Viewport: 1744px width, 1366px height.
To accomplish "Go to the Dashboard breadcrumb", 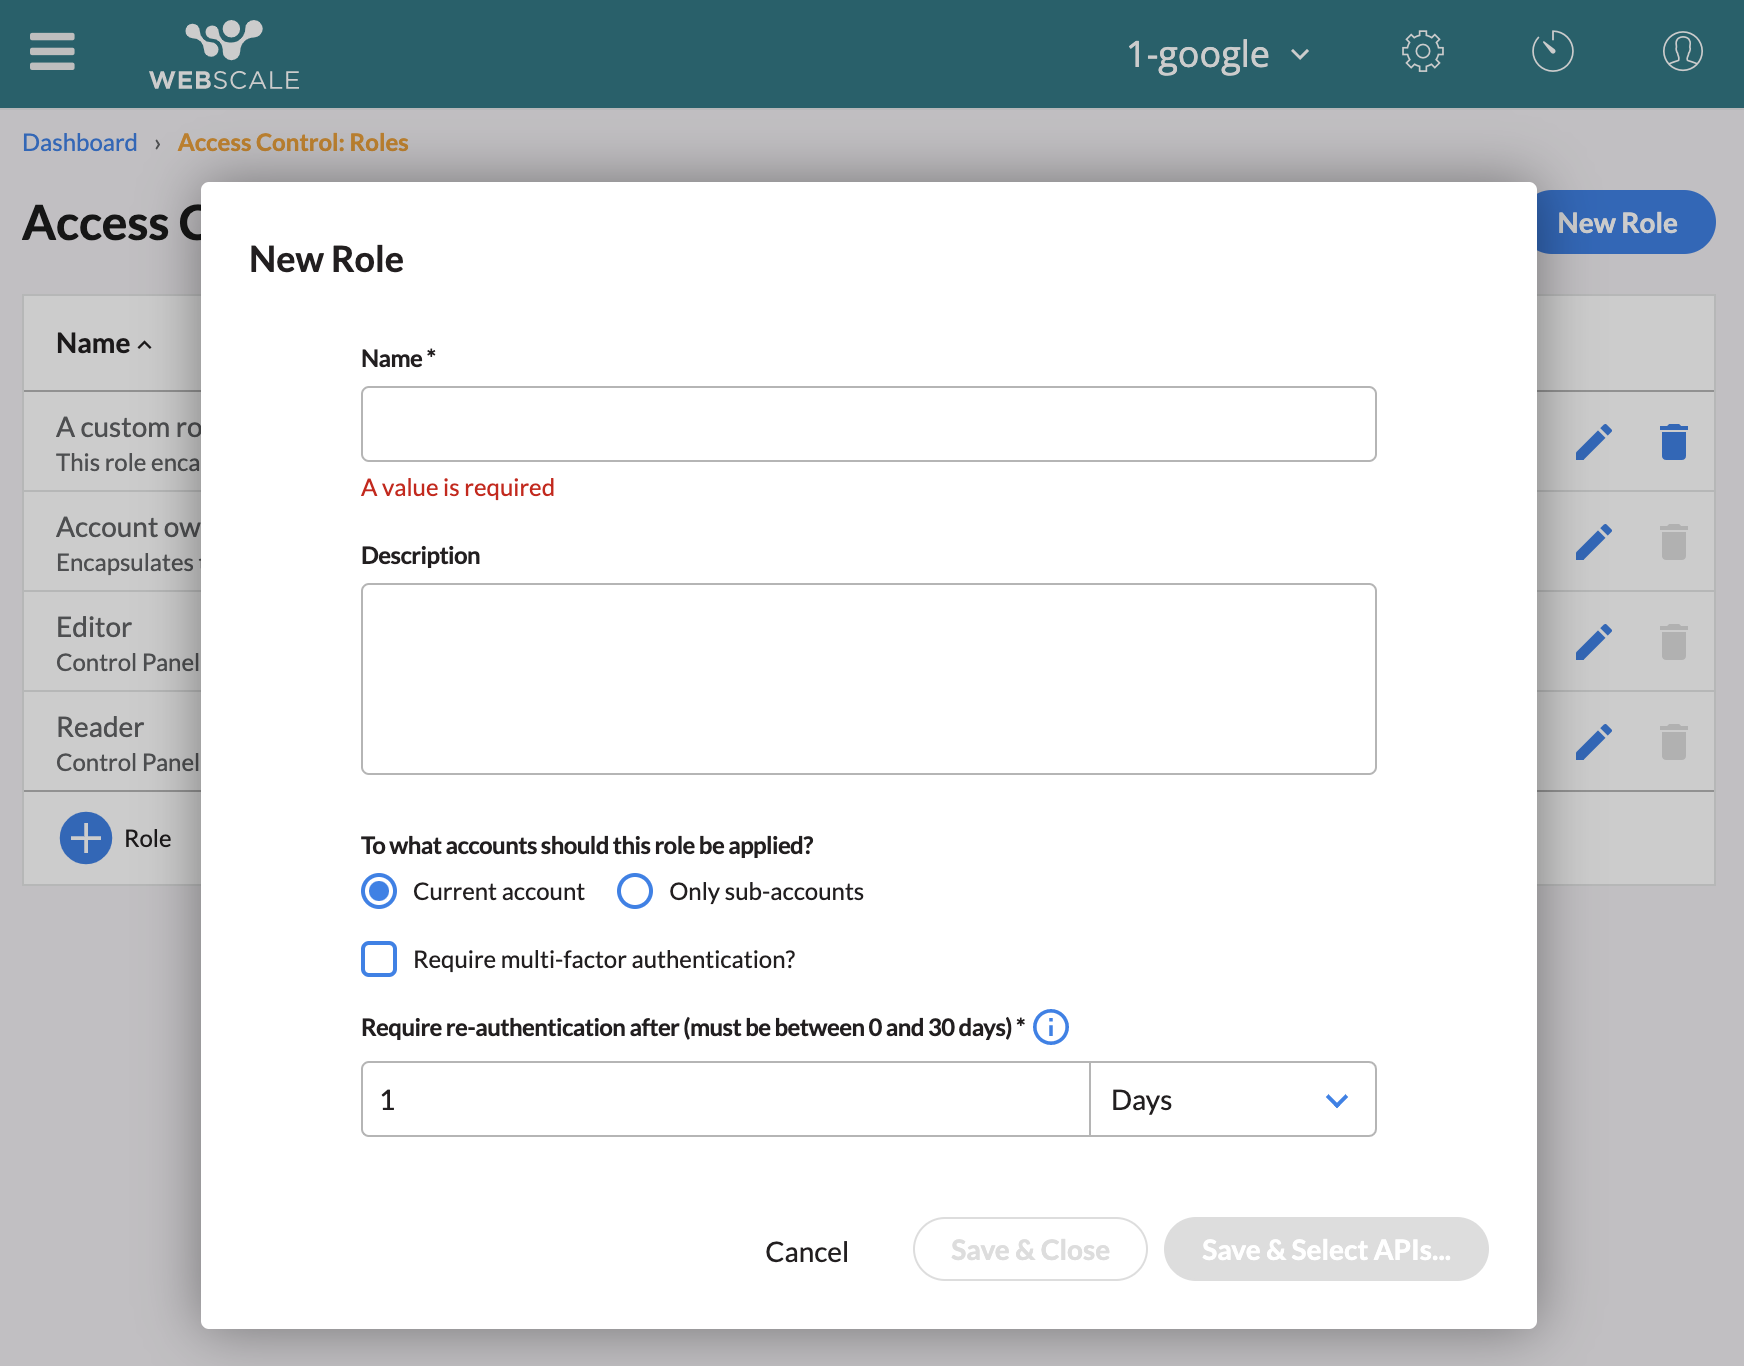I will pyautogui.click(x=80, y=143).
